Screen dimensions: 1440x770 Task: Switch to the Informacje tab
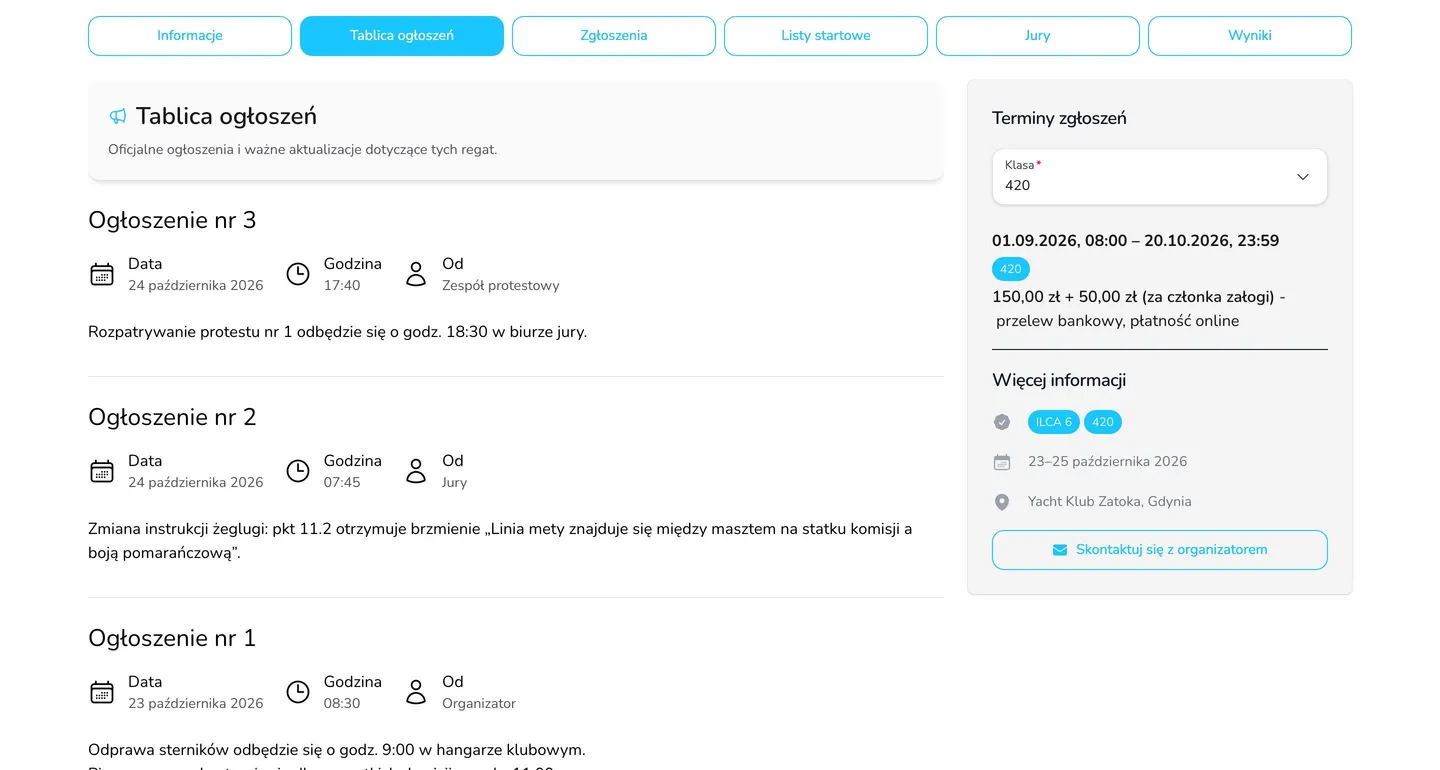(x=190, y=36)
